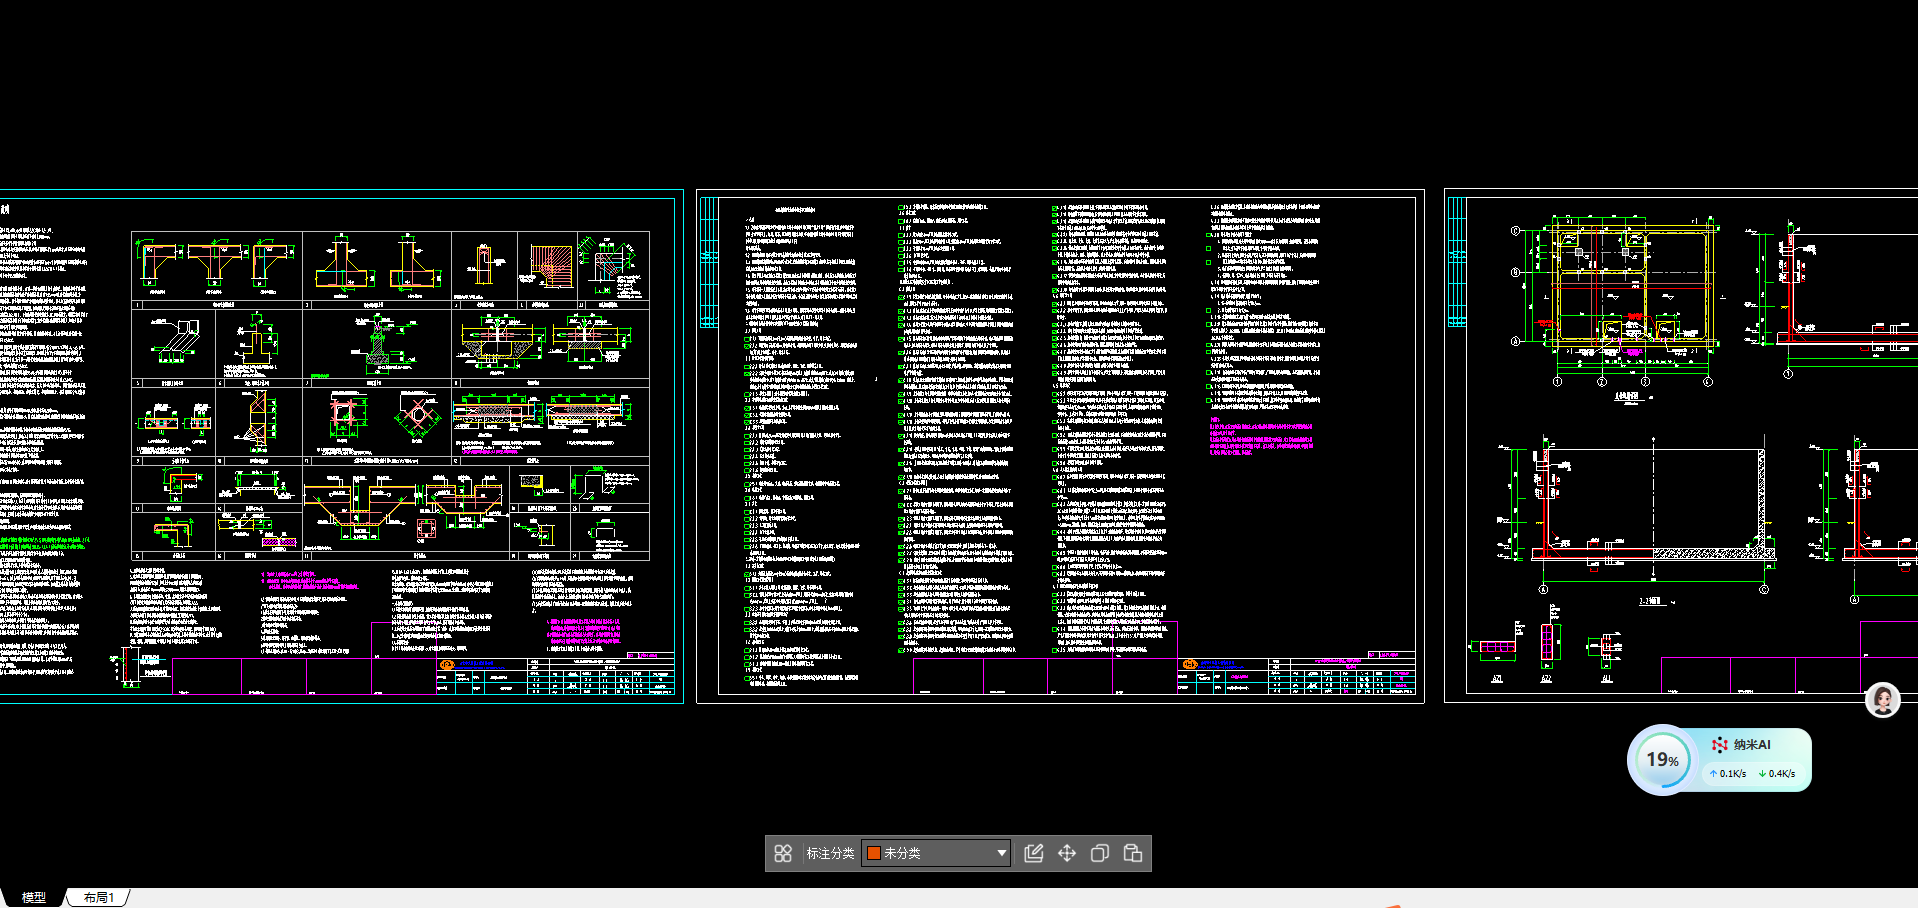
Task: Click the orange logo in middle sheet title block
Action: [1190, 665]
